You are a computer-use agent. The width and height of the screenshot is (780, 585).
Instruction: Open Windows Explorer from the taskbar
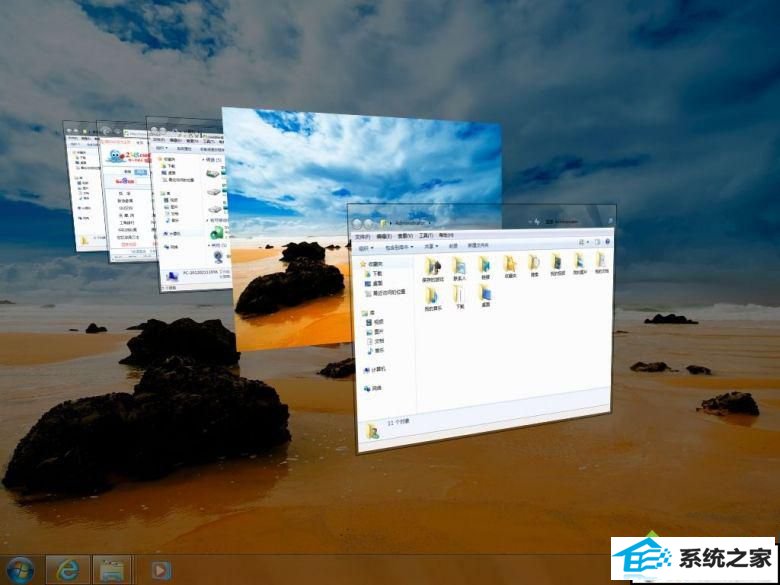coord(112,570)
